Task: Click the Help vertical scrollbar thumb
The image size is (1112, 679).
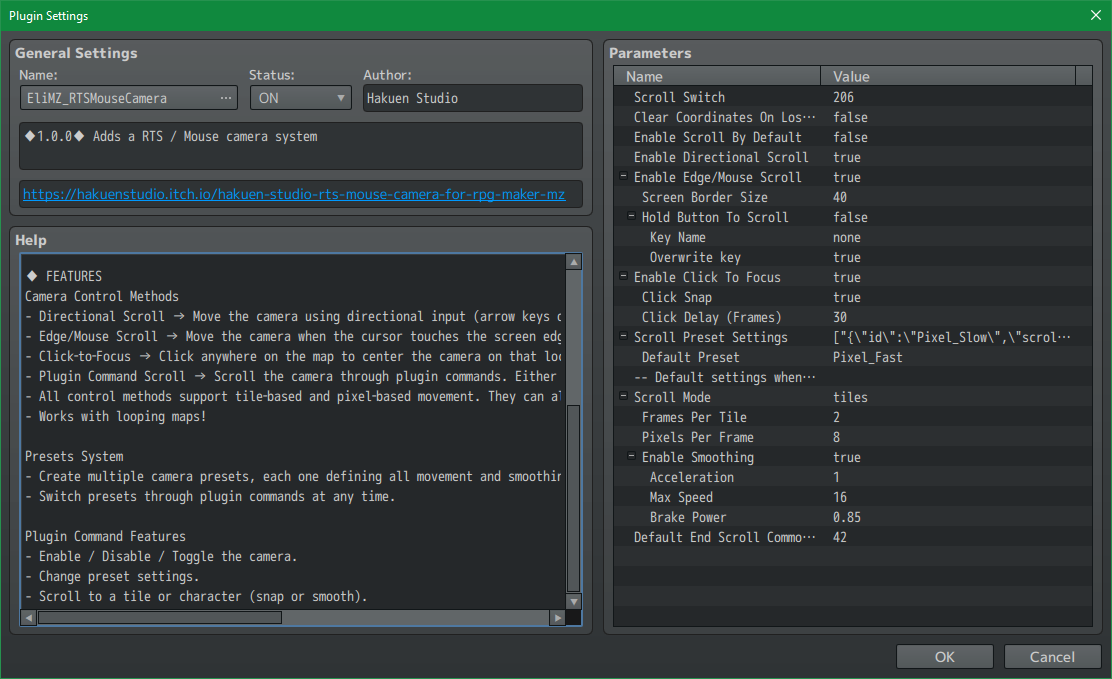Action: pyautogui.click(x=573, y=498)
